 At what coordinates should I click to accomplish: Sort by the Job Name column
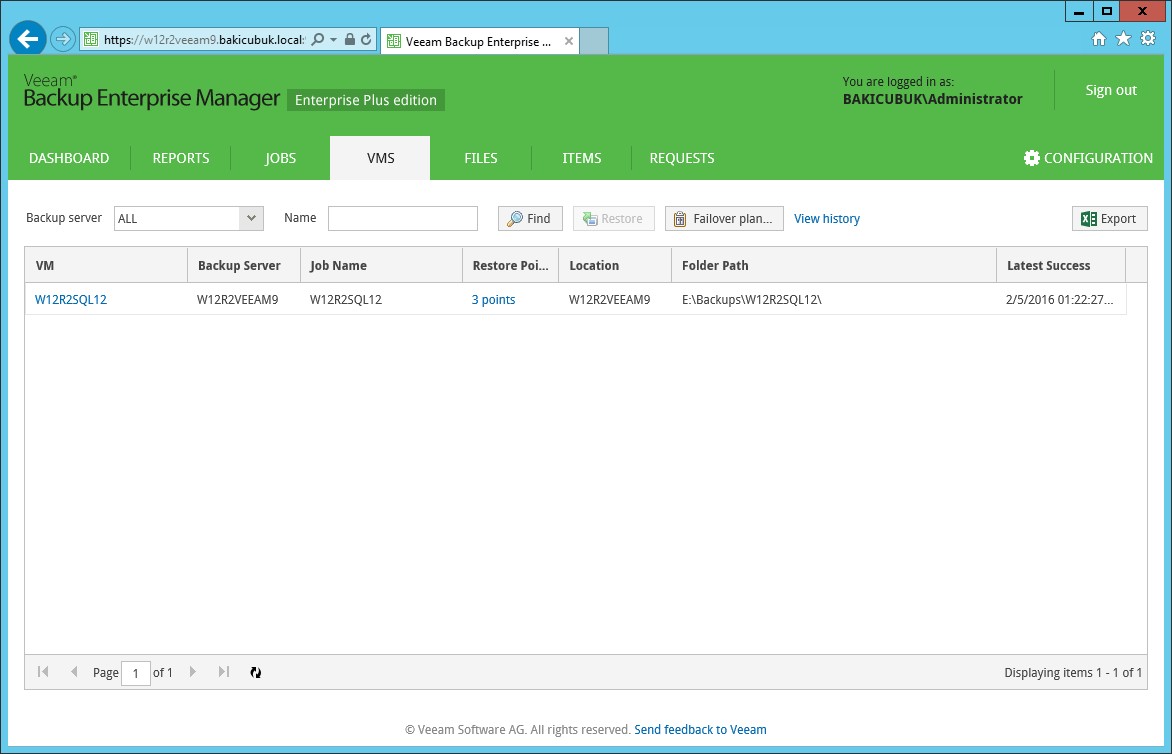point(381,265)
